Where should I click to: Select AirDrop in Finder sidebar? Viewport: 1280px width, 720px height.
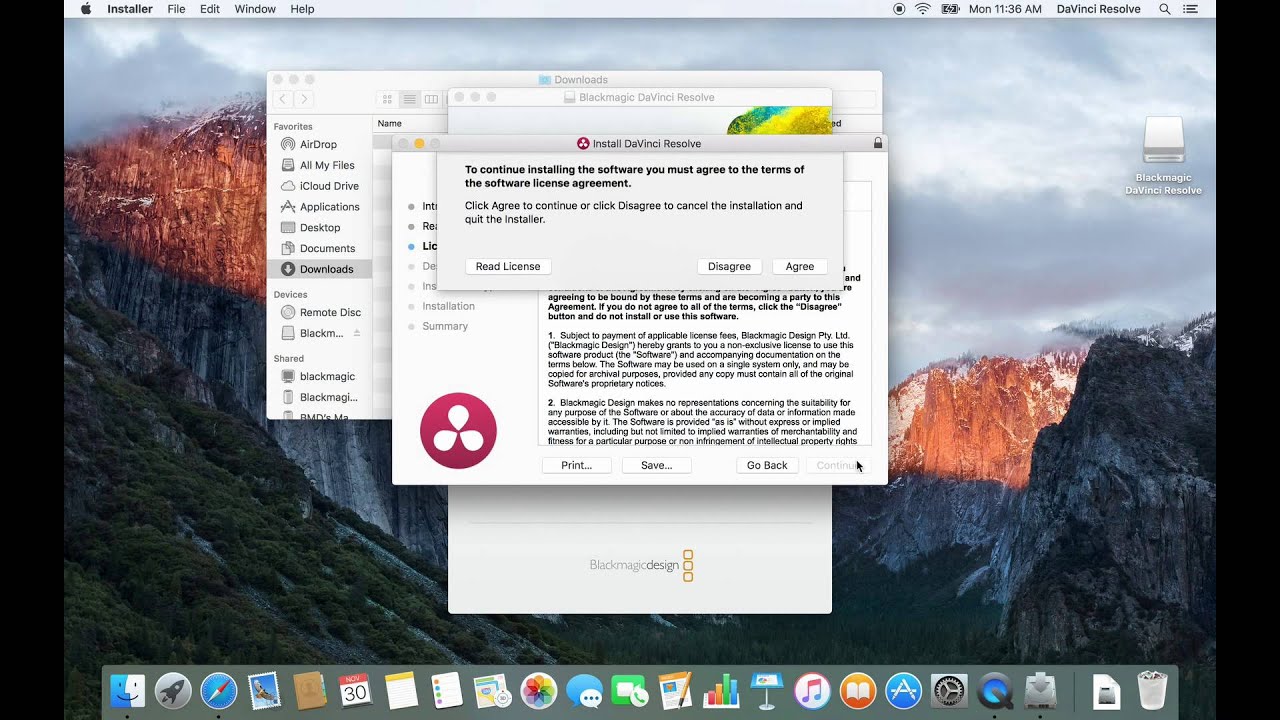coord(318,144)
